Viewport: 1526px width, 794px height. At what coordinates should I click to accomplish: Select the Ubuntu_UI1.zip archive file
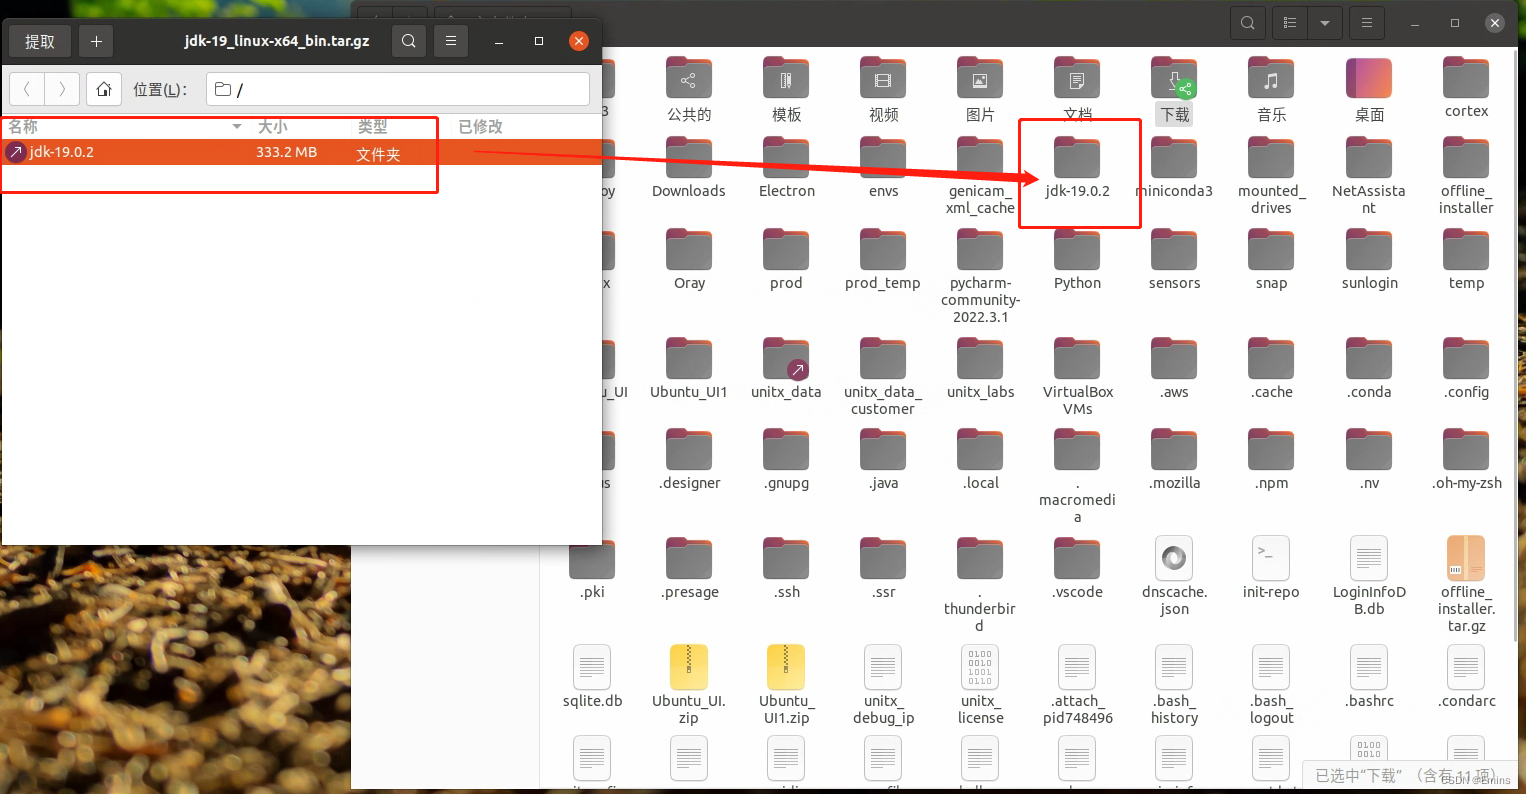click(x=786, y=667)
